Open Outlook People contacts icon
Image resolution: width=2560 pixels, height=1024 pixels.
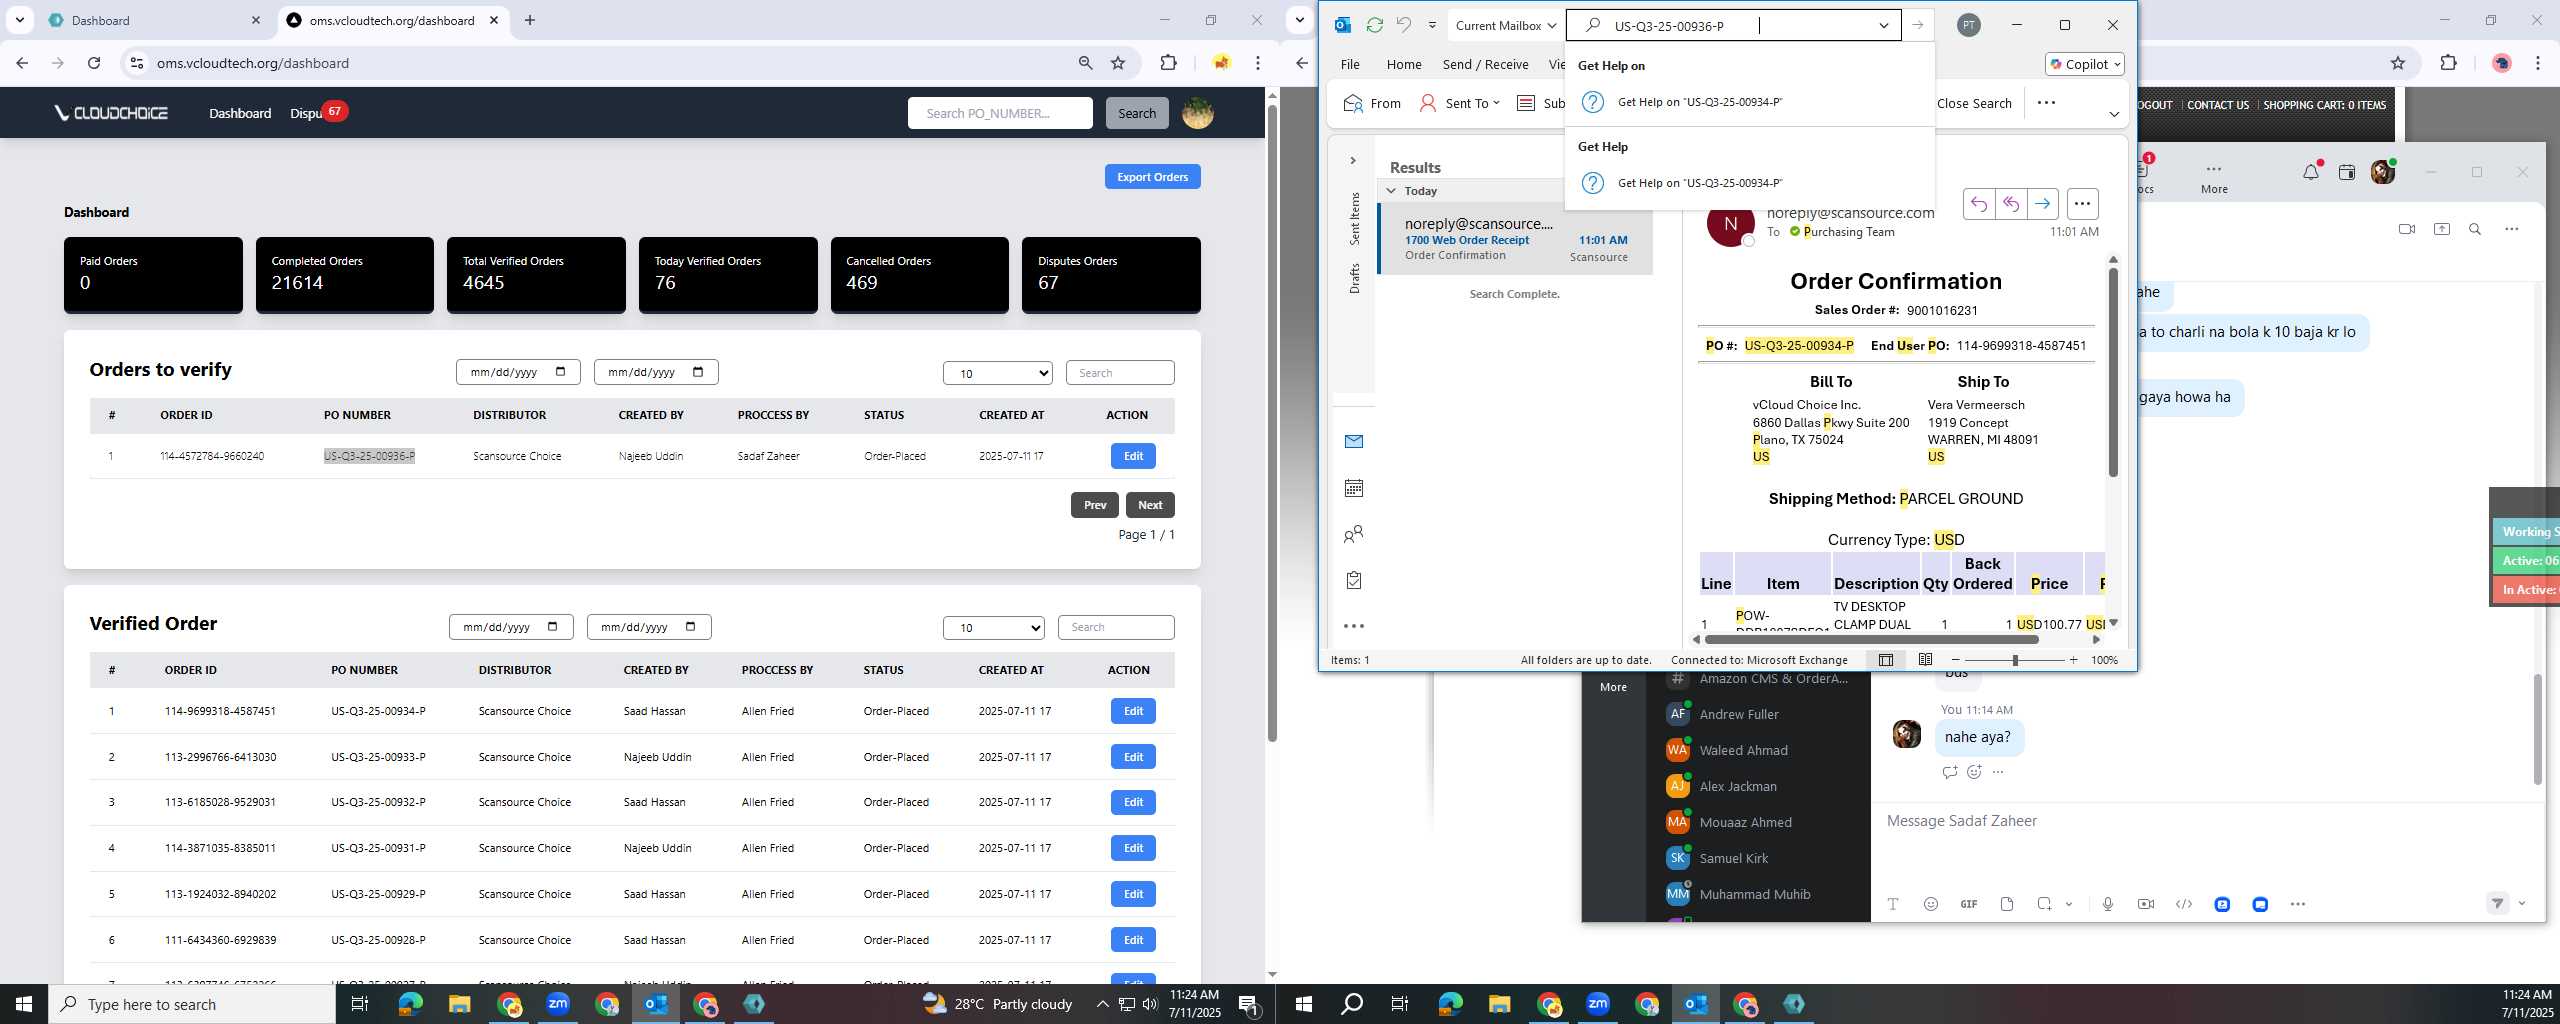1354,534
